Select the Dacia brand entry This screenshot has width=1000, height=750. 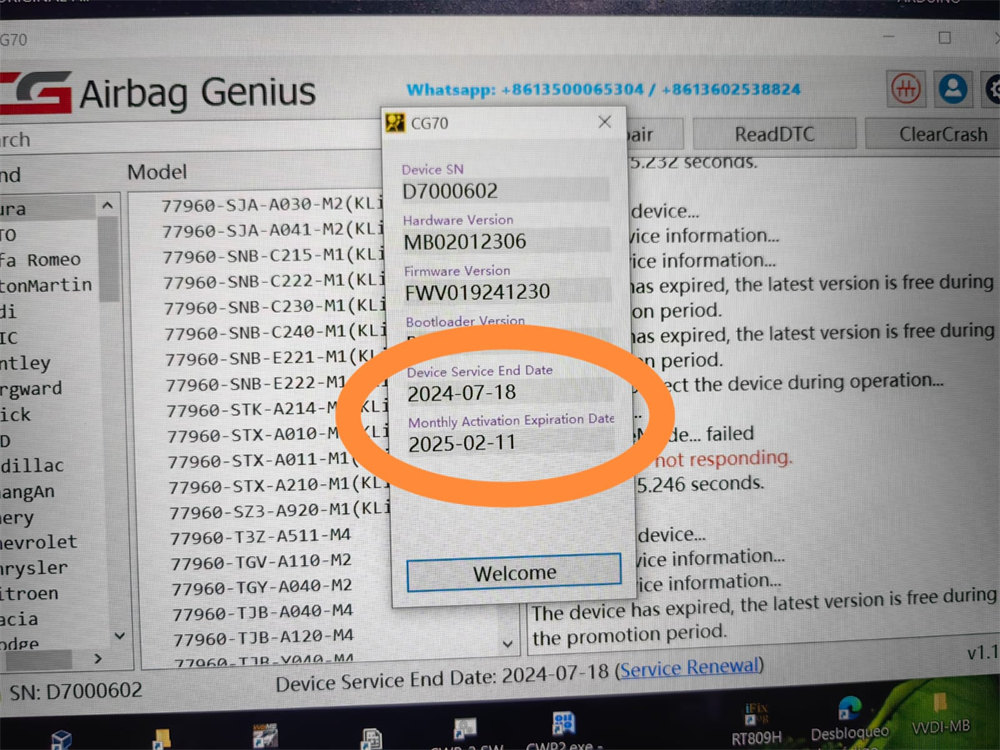pyautogui.click(x=19, y=619)
